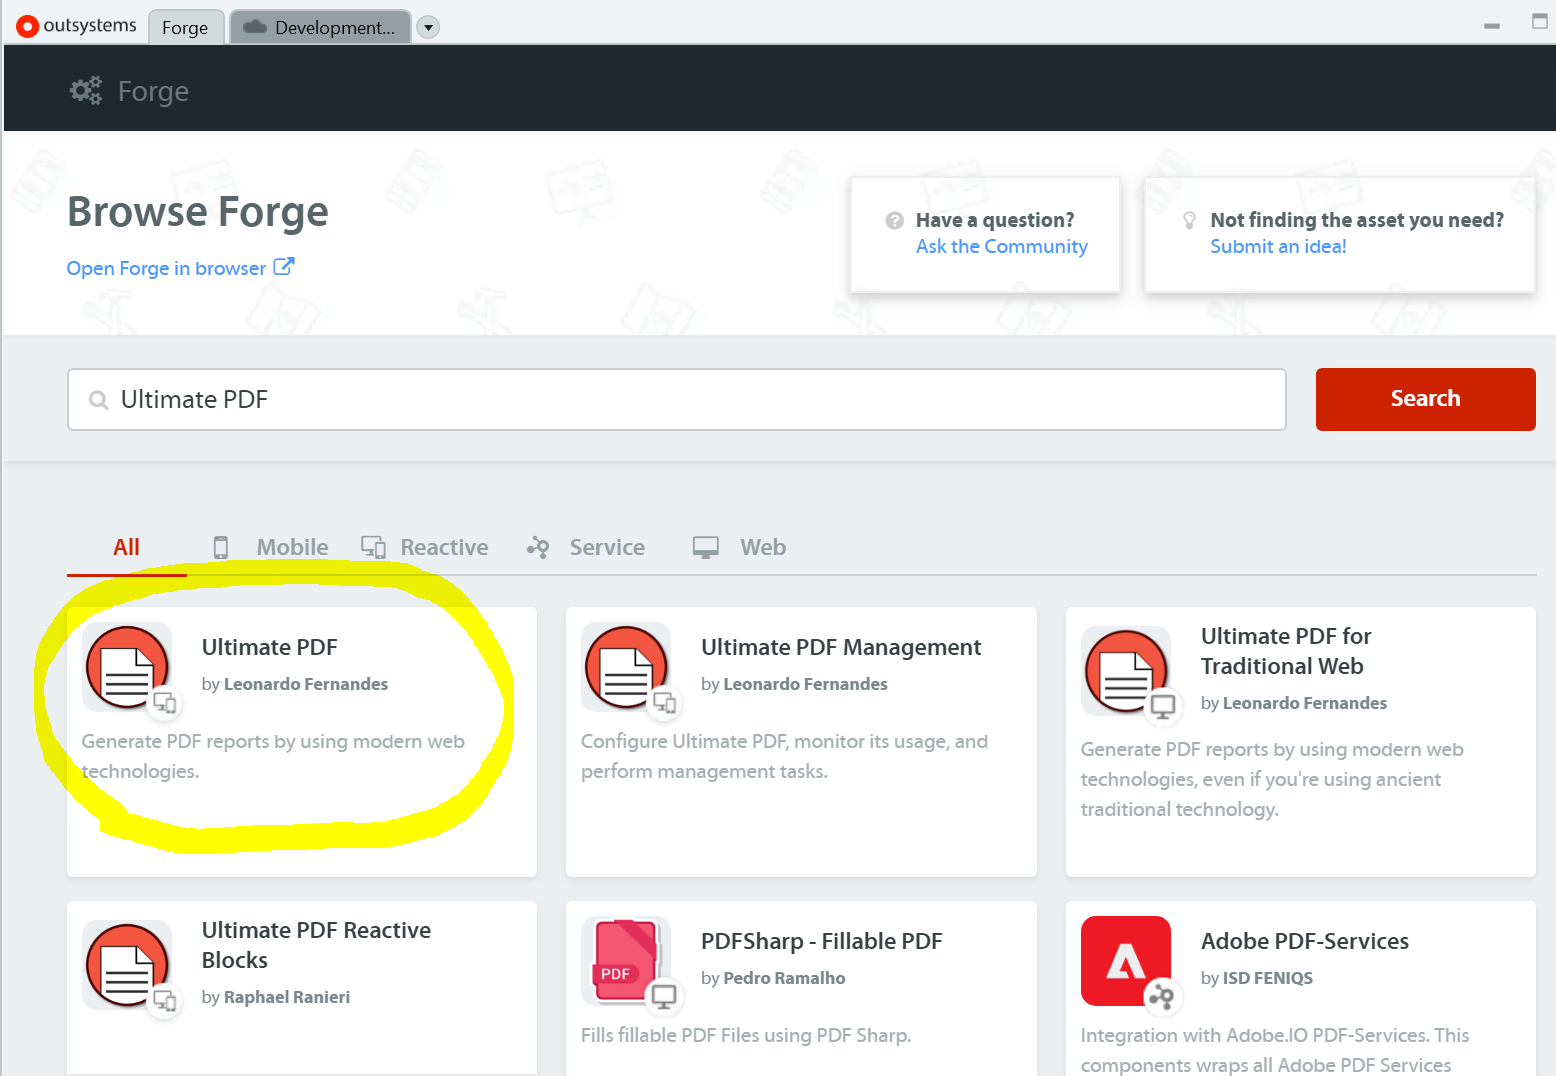Open Ultimate PDF for Traditional Web title
Viewport: 1556px width, 1076px height.
coord(1286,651)
